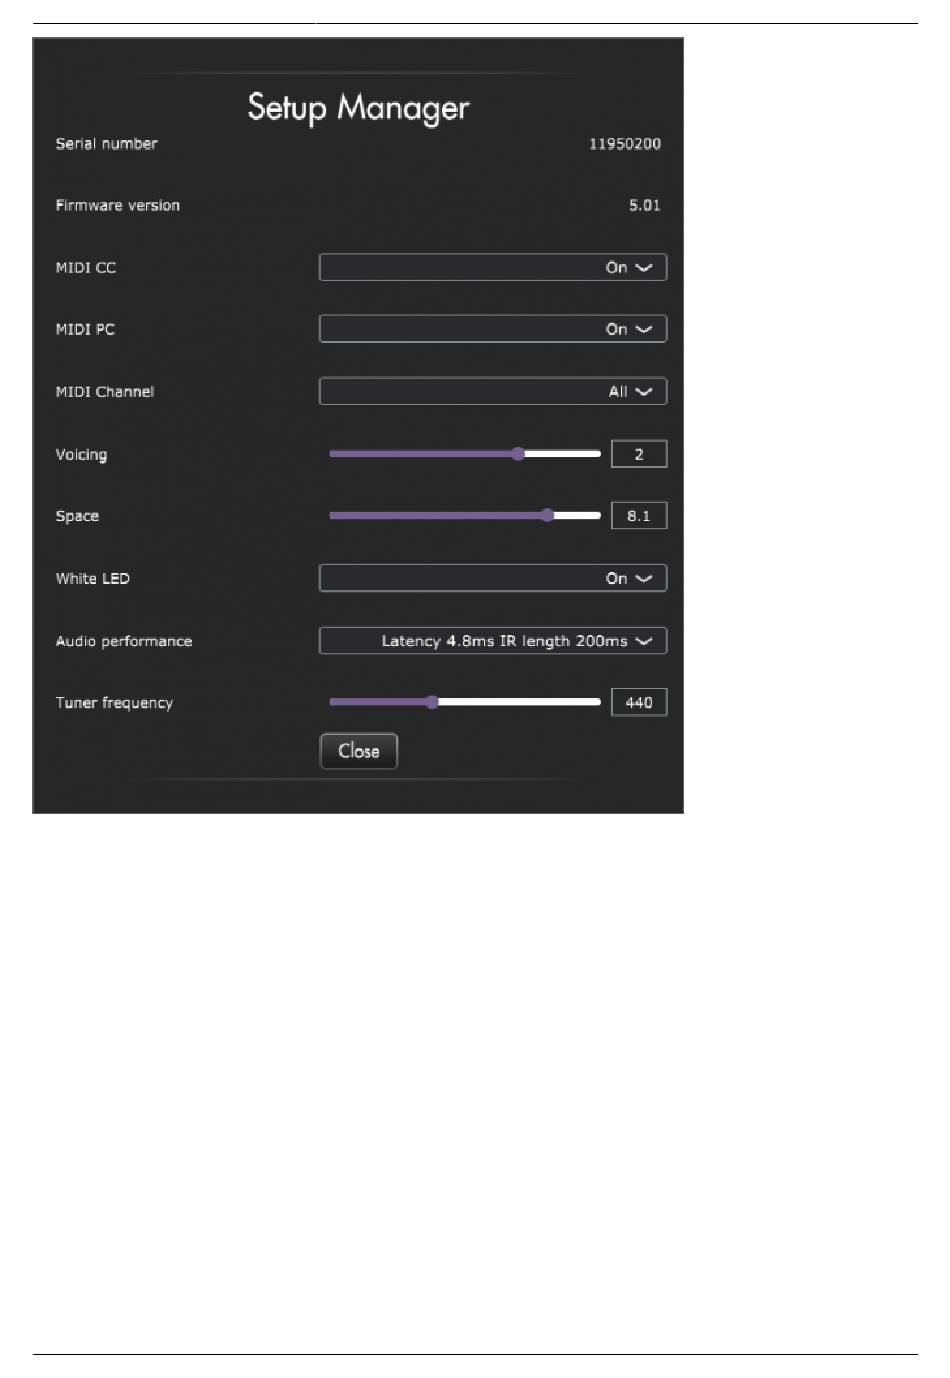Image resolution: width=950 pixels, height=1378 pixels.
Task: Click the Tuner frequency field showing 440
Action: 639,702
